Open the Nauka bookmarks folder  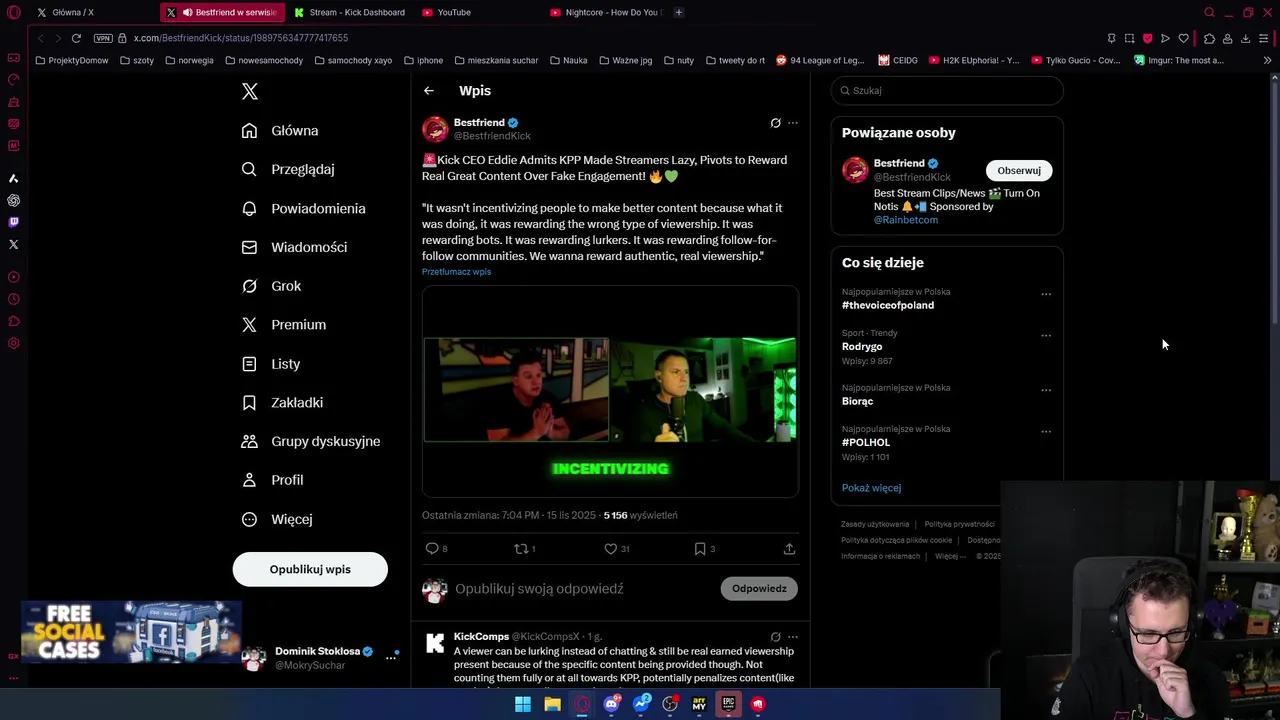[568, 60]
